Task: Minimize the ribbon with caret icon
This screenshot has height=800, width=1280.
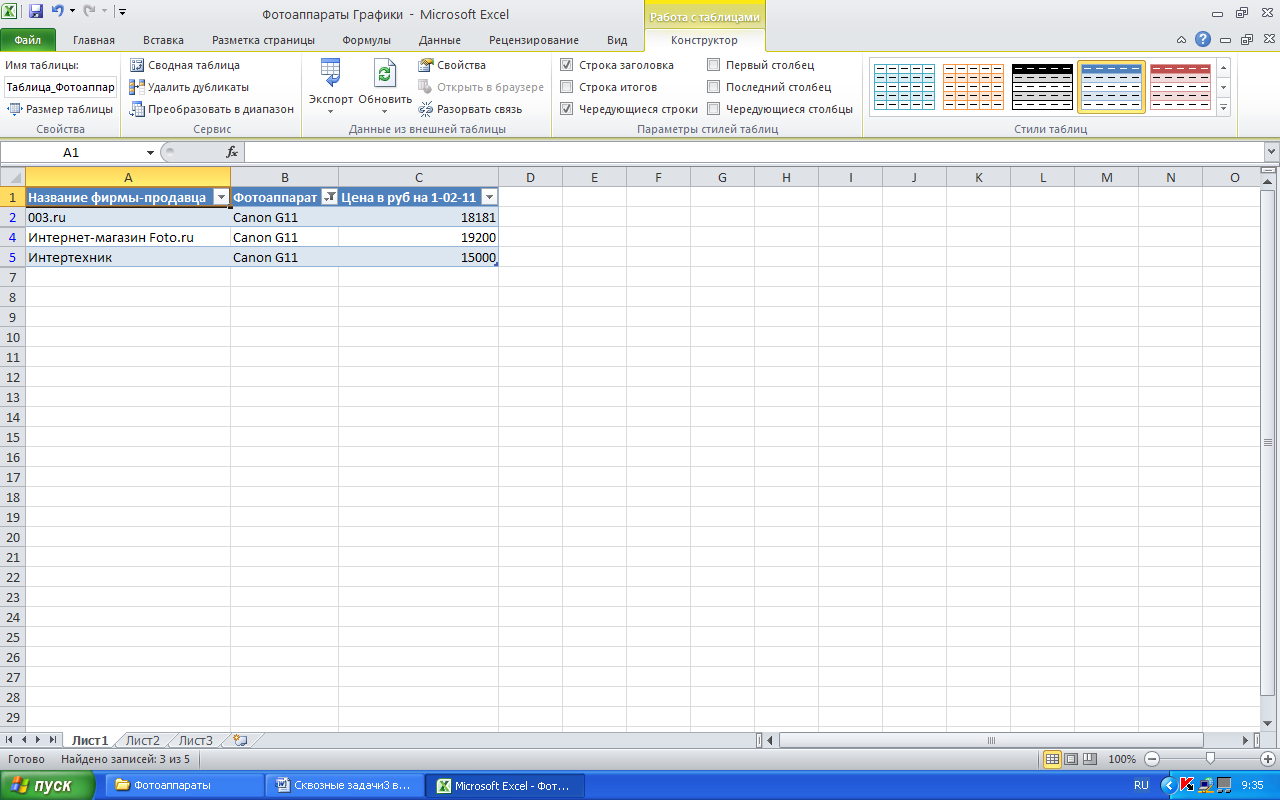Action: coord(1182,40)
